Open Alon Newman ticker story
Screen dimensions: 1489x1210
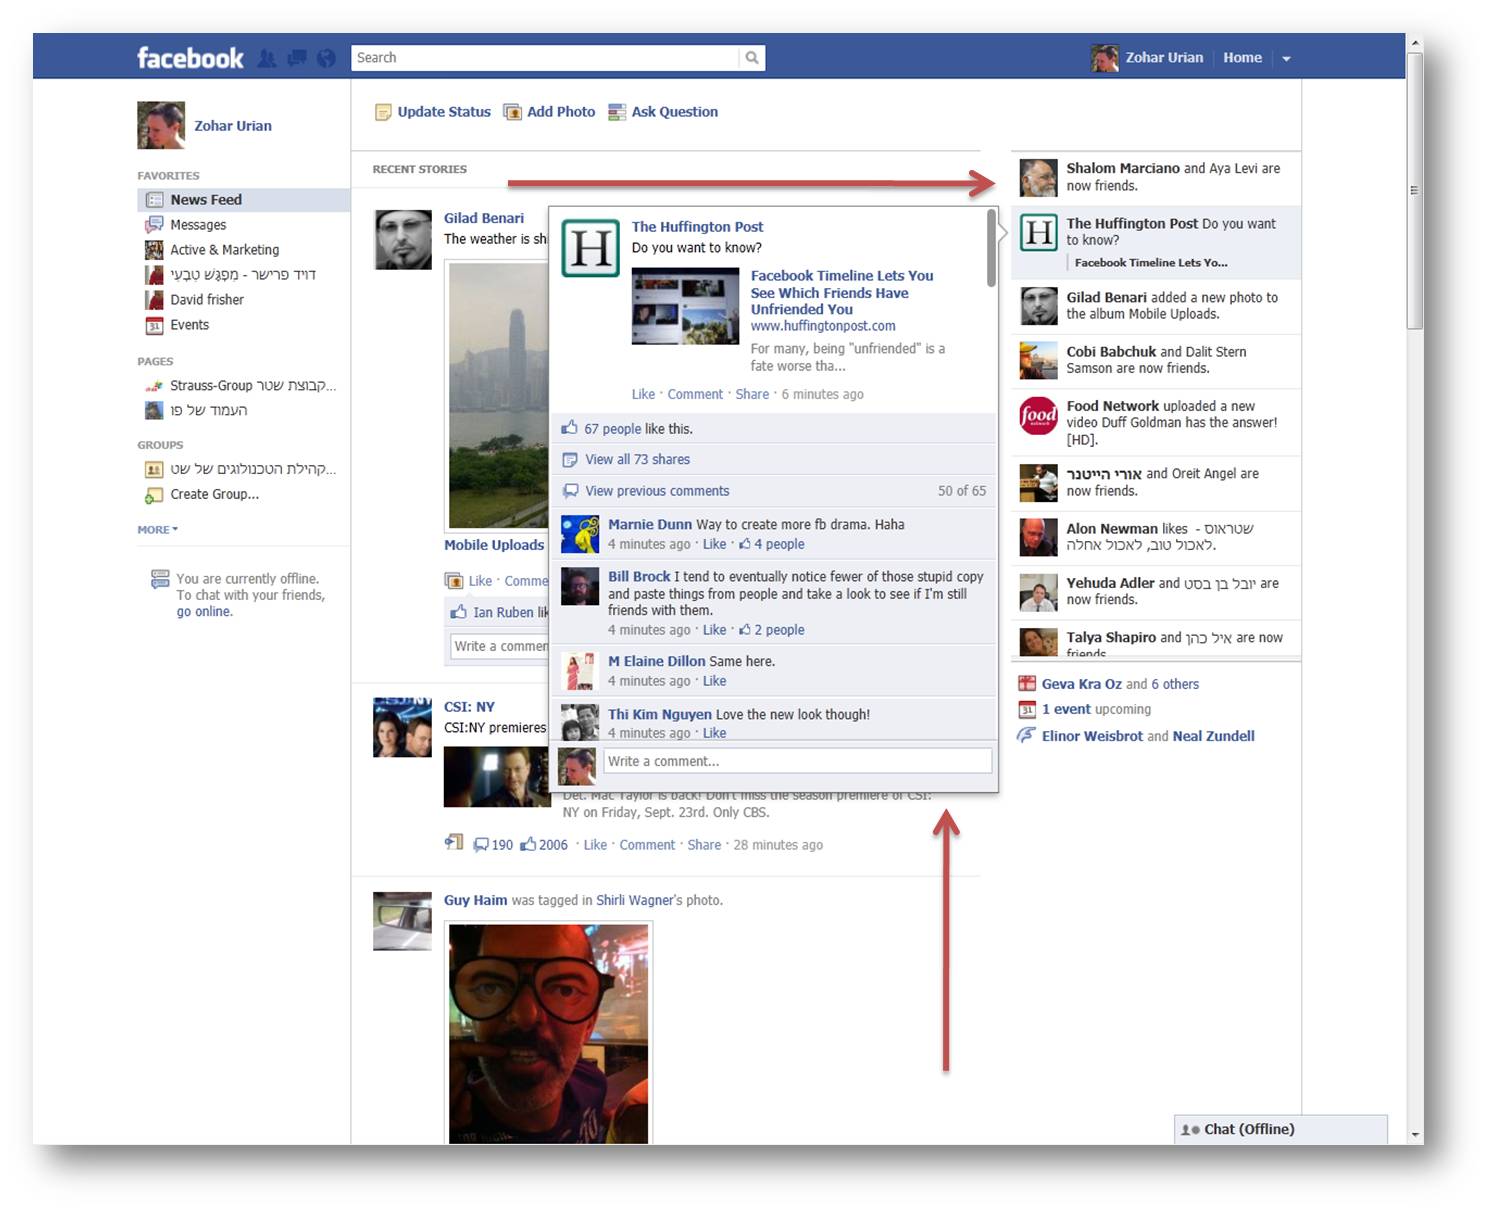1156,537
